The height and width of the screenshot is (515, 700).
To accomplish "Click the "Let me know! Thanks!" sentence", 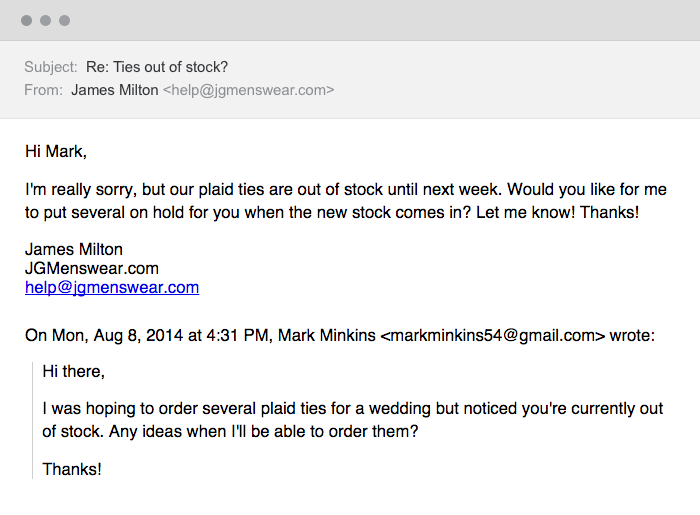I will [557, 212].
